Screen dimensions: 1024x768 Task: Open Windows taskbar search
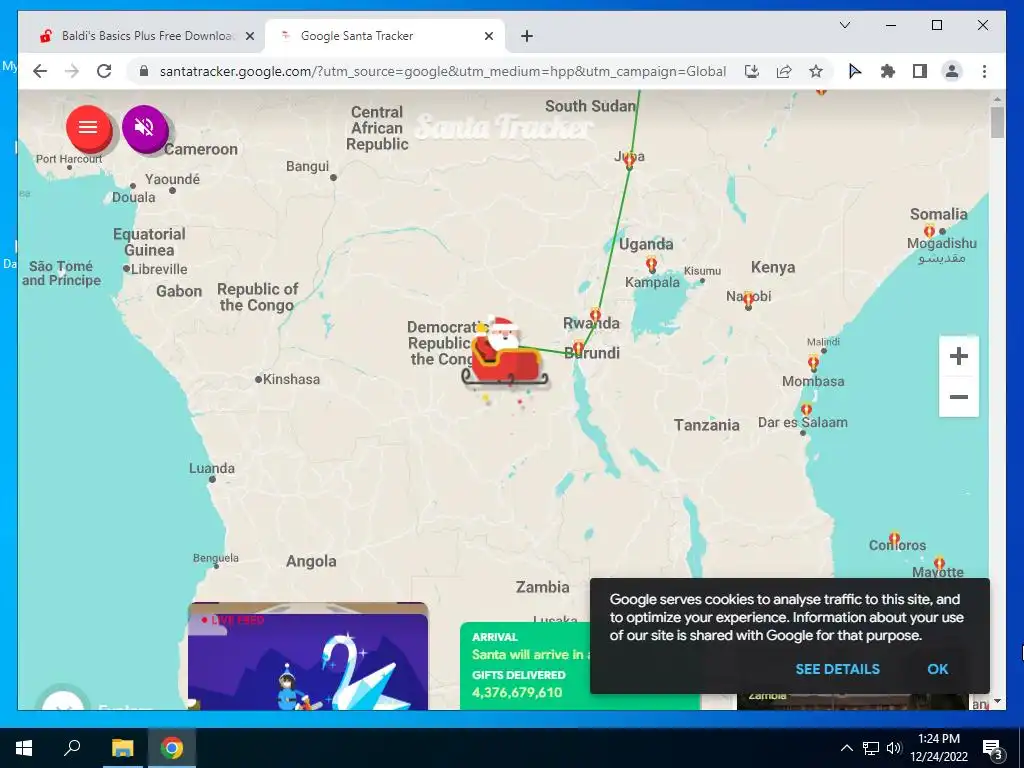pos(72,748)
